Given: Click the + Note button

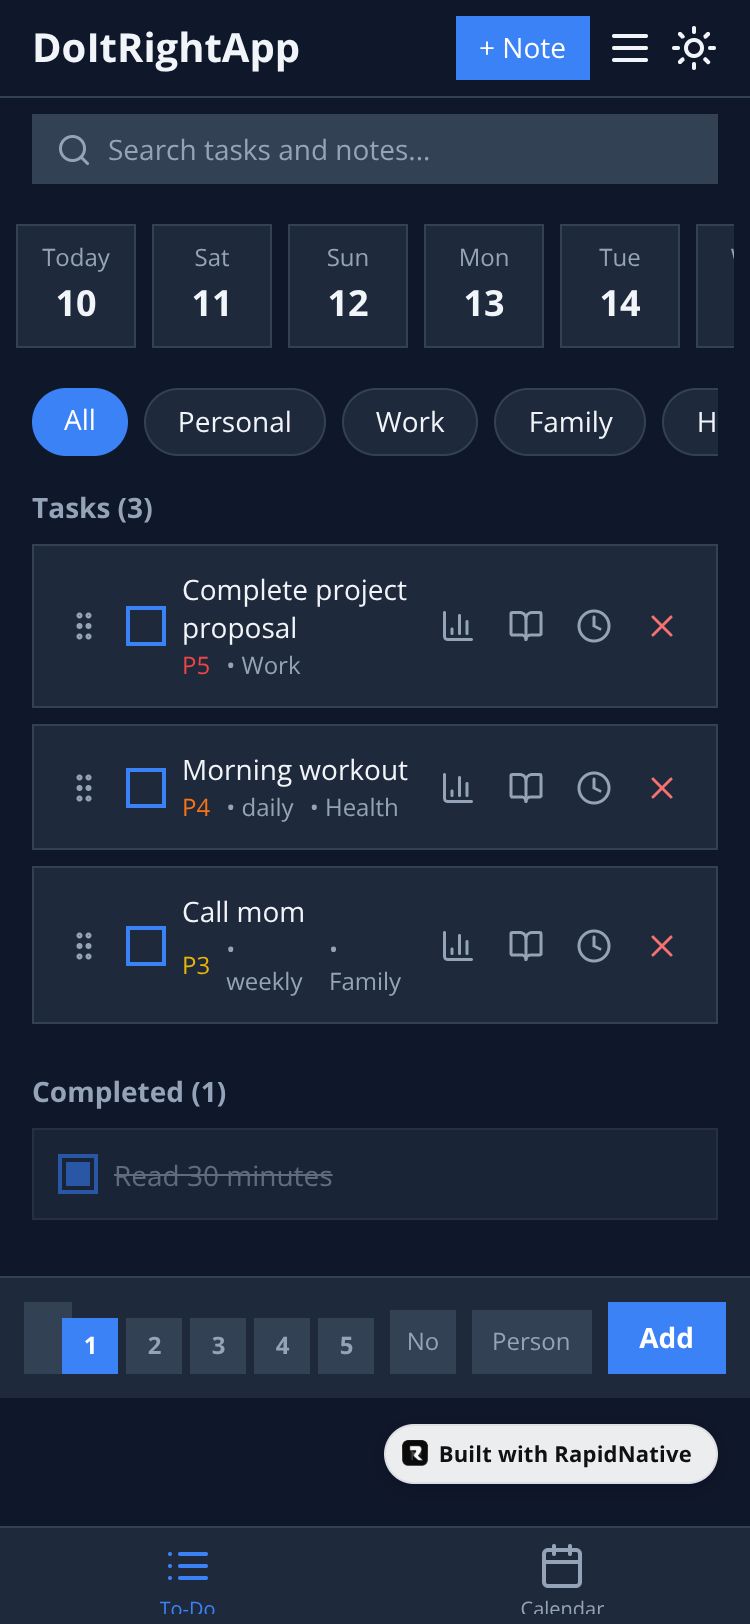Looking at the screenshot, I should tap(522, 48).
